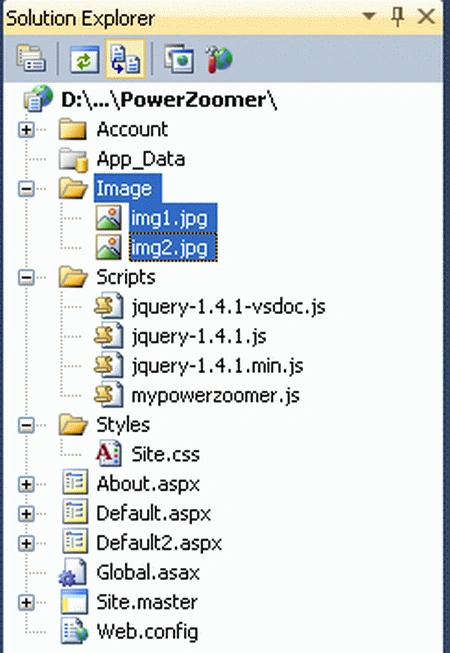Select jquery-1.4.1.js file name
The height and width of the screenshot is (653, 450).
coord(199,337)
